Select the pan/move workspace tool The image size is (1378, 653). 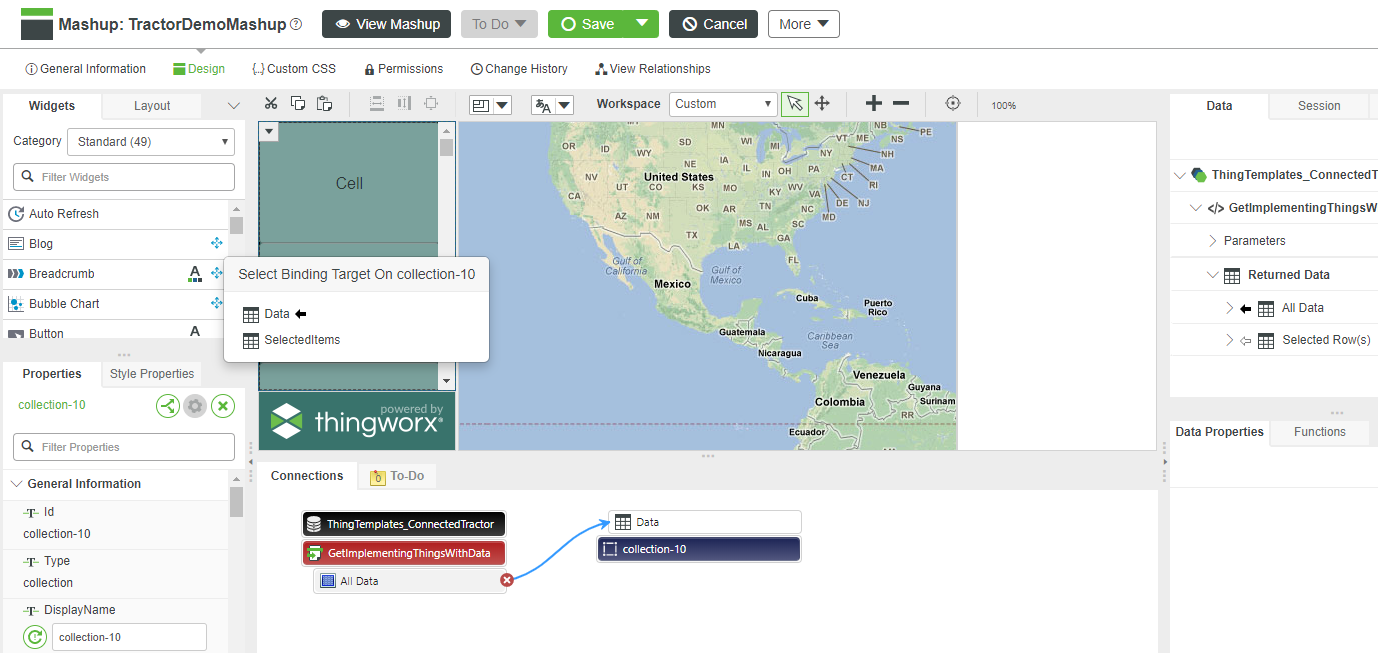(x=822, y=103)
